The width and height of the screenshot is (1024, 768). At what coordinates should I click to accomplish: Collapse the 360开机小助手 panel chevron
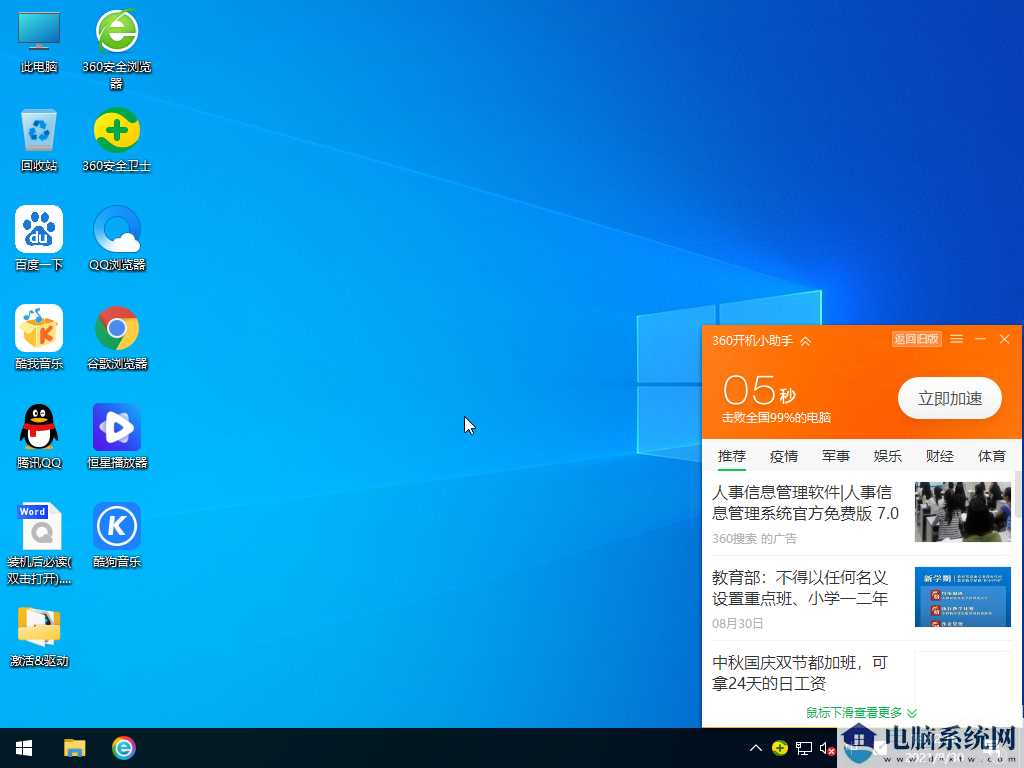tap(806, 341)
